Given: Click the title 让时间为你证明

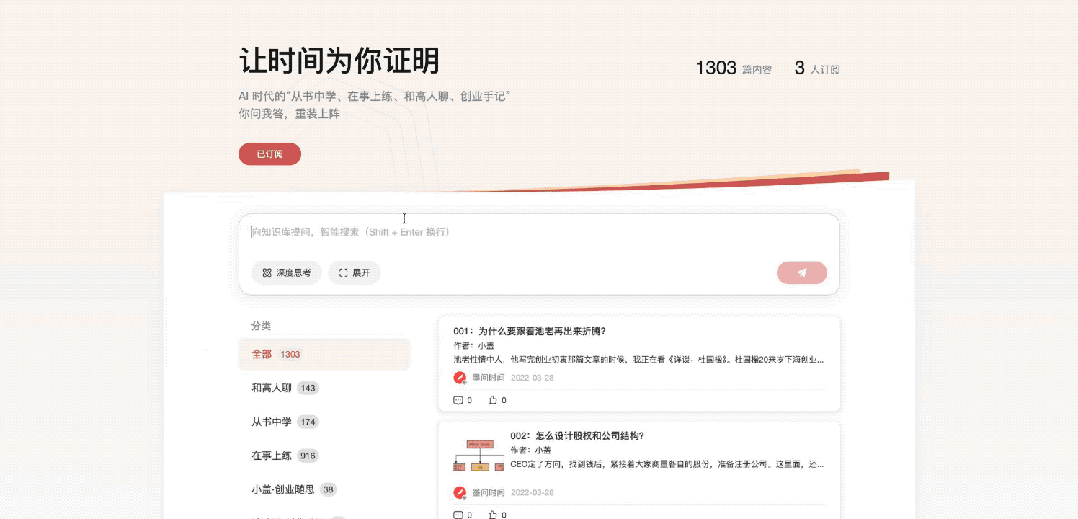Looking at the screenshot, I should coord(339,61).
